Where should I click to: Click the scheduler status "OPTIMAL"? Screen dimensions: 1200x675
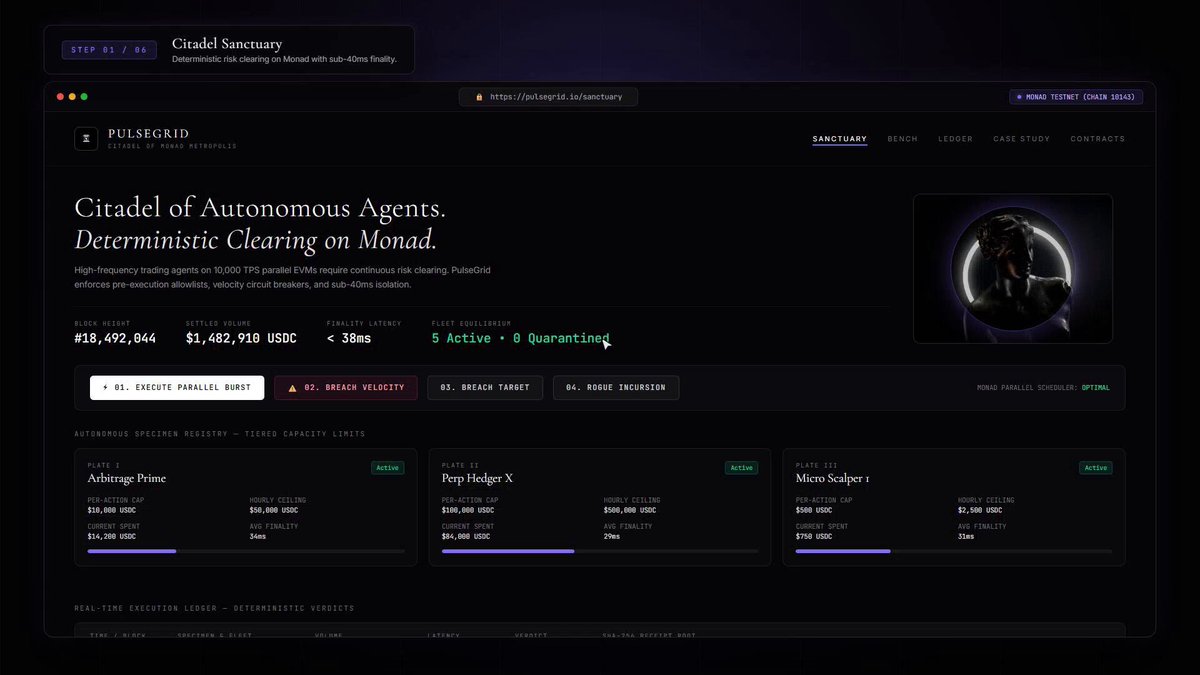[1096, 388]
